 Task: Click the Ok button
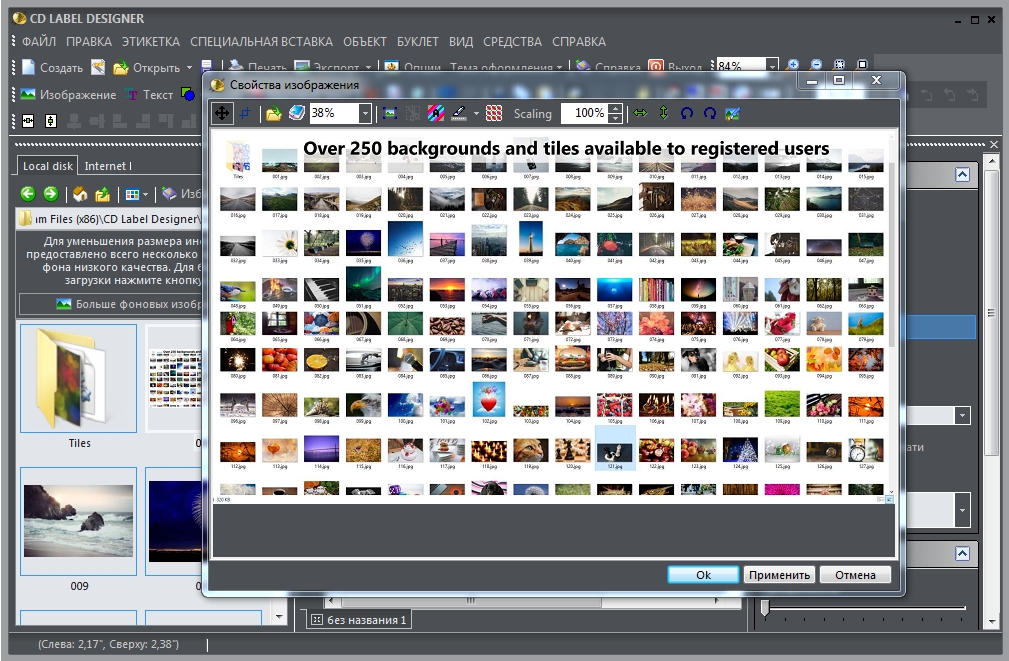[x=703, y=575]
